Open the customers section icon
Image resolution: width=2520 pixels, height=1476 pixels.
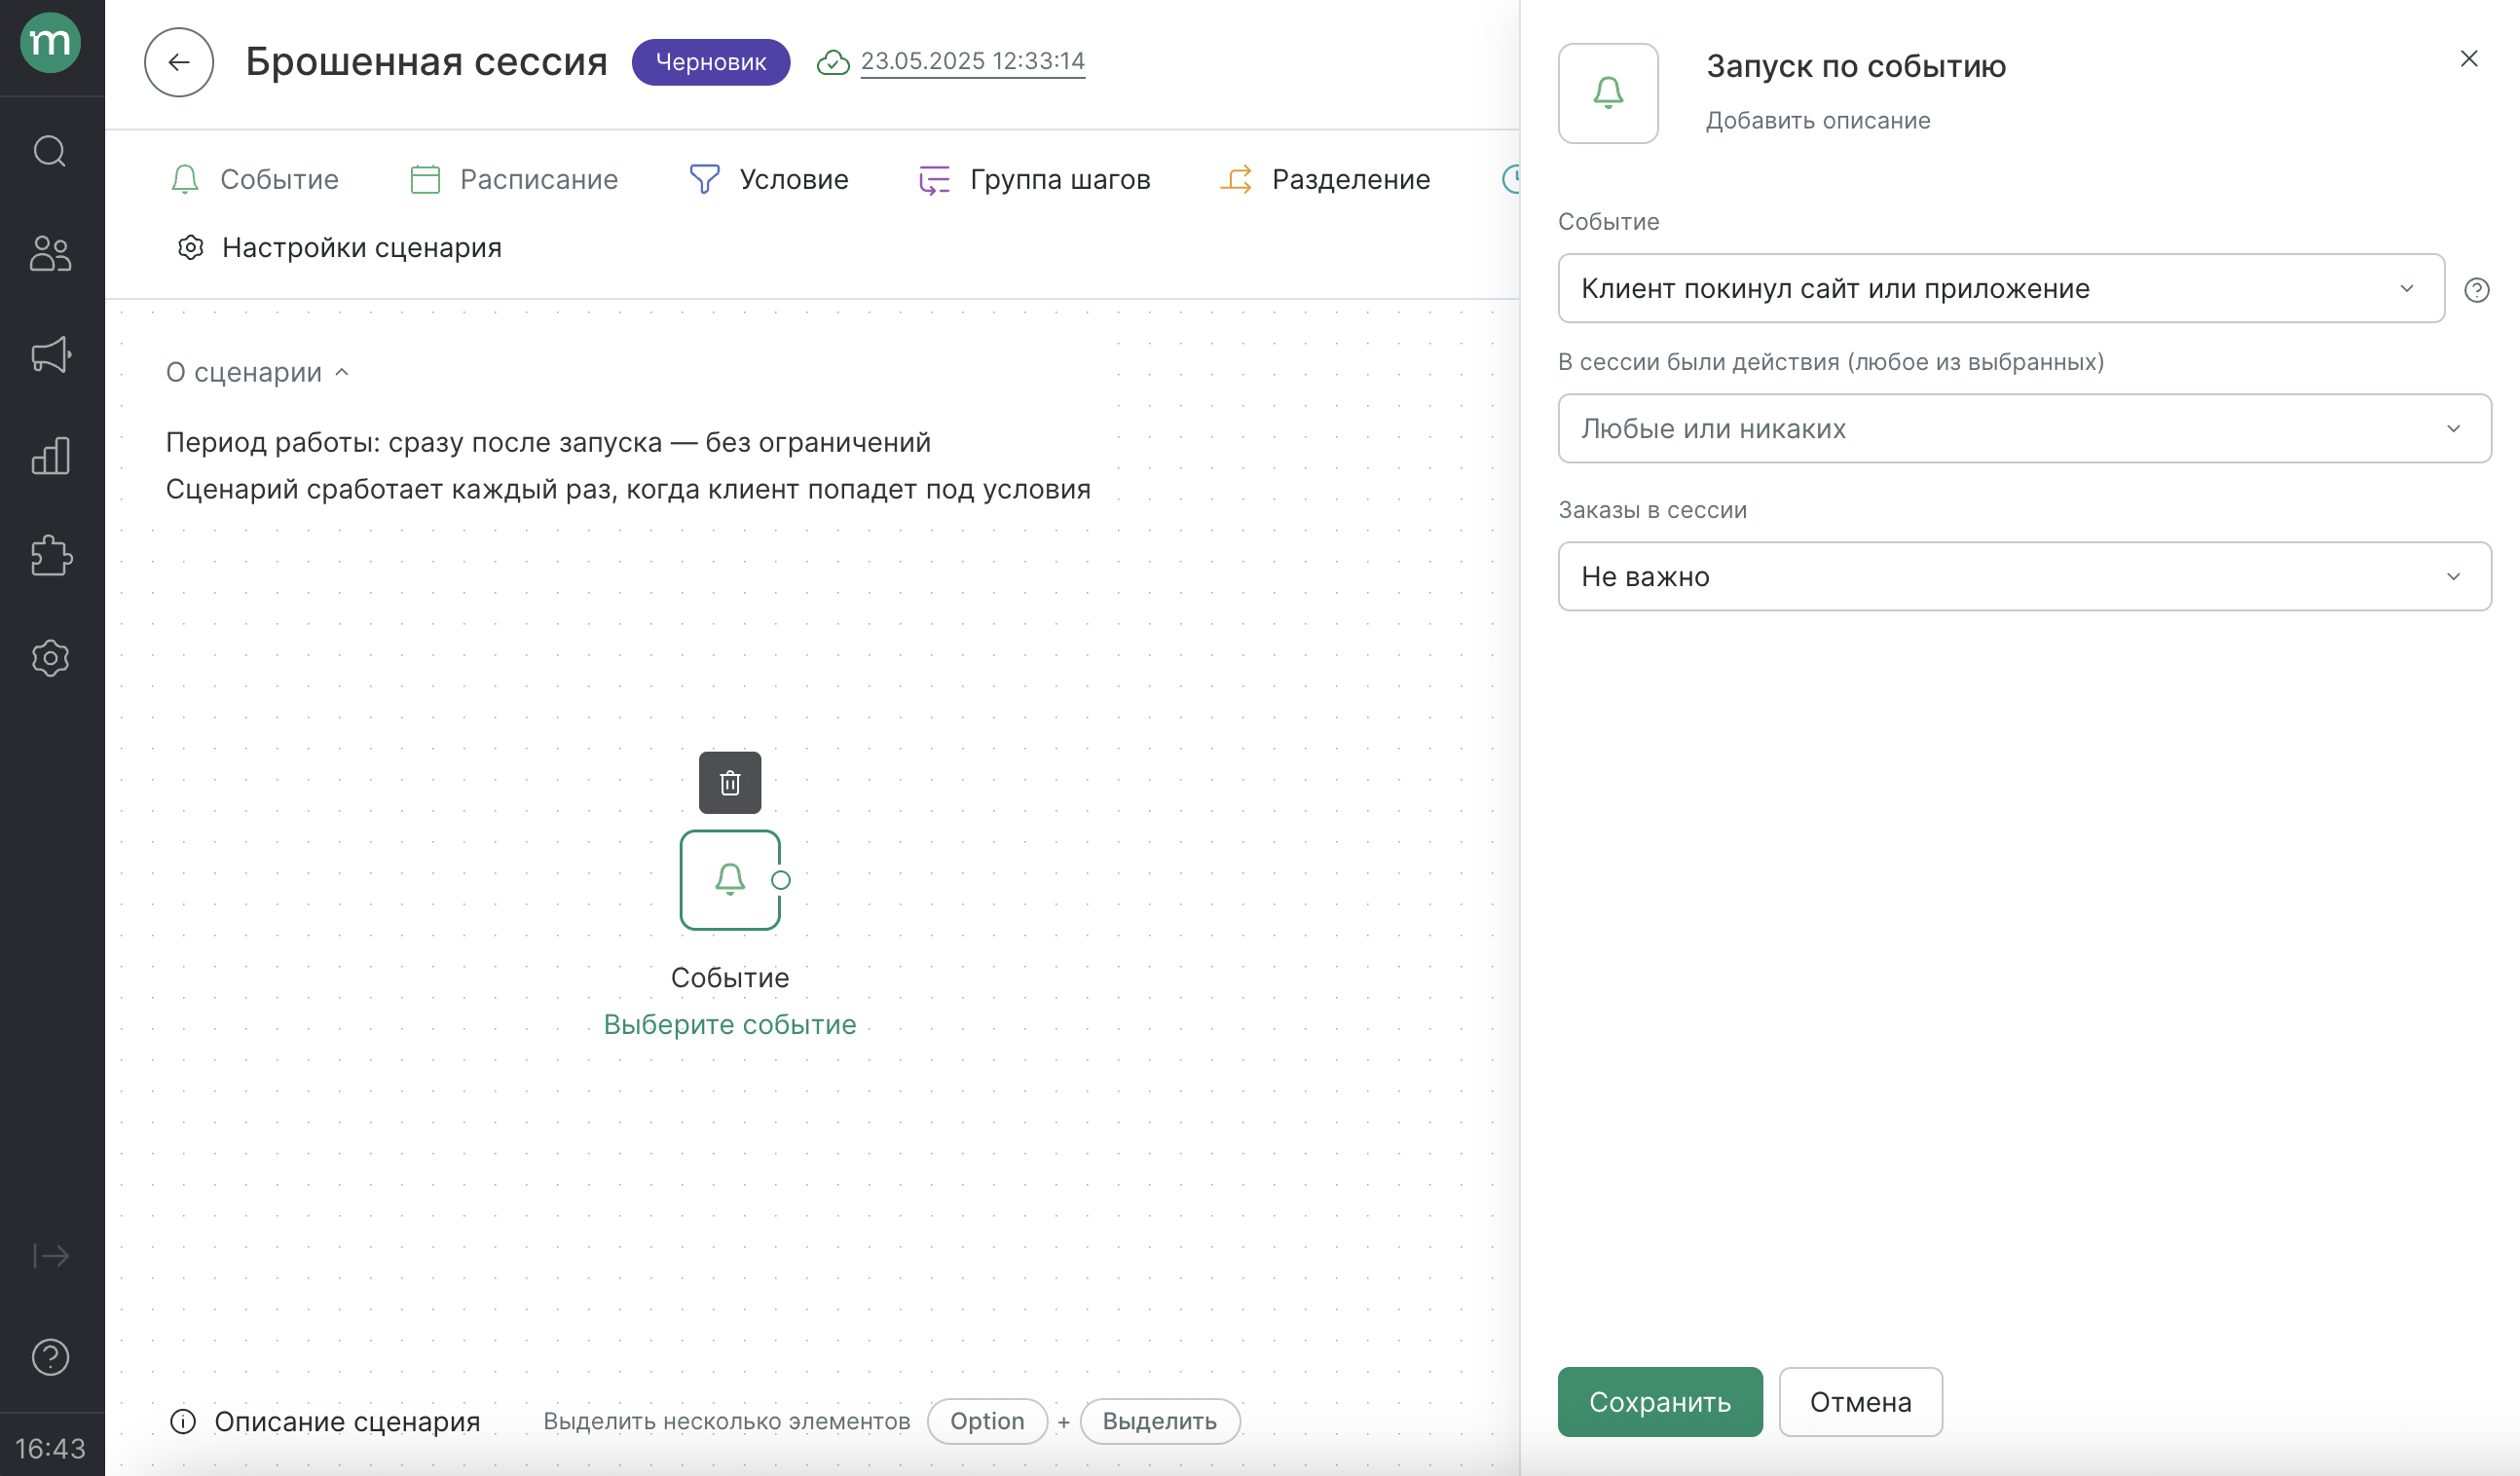[50, 253]
